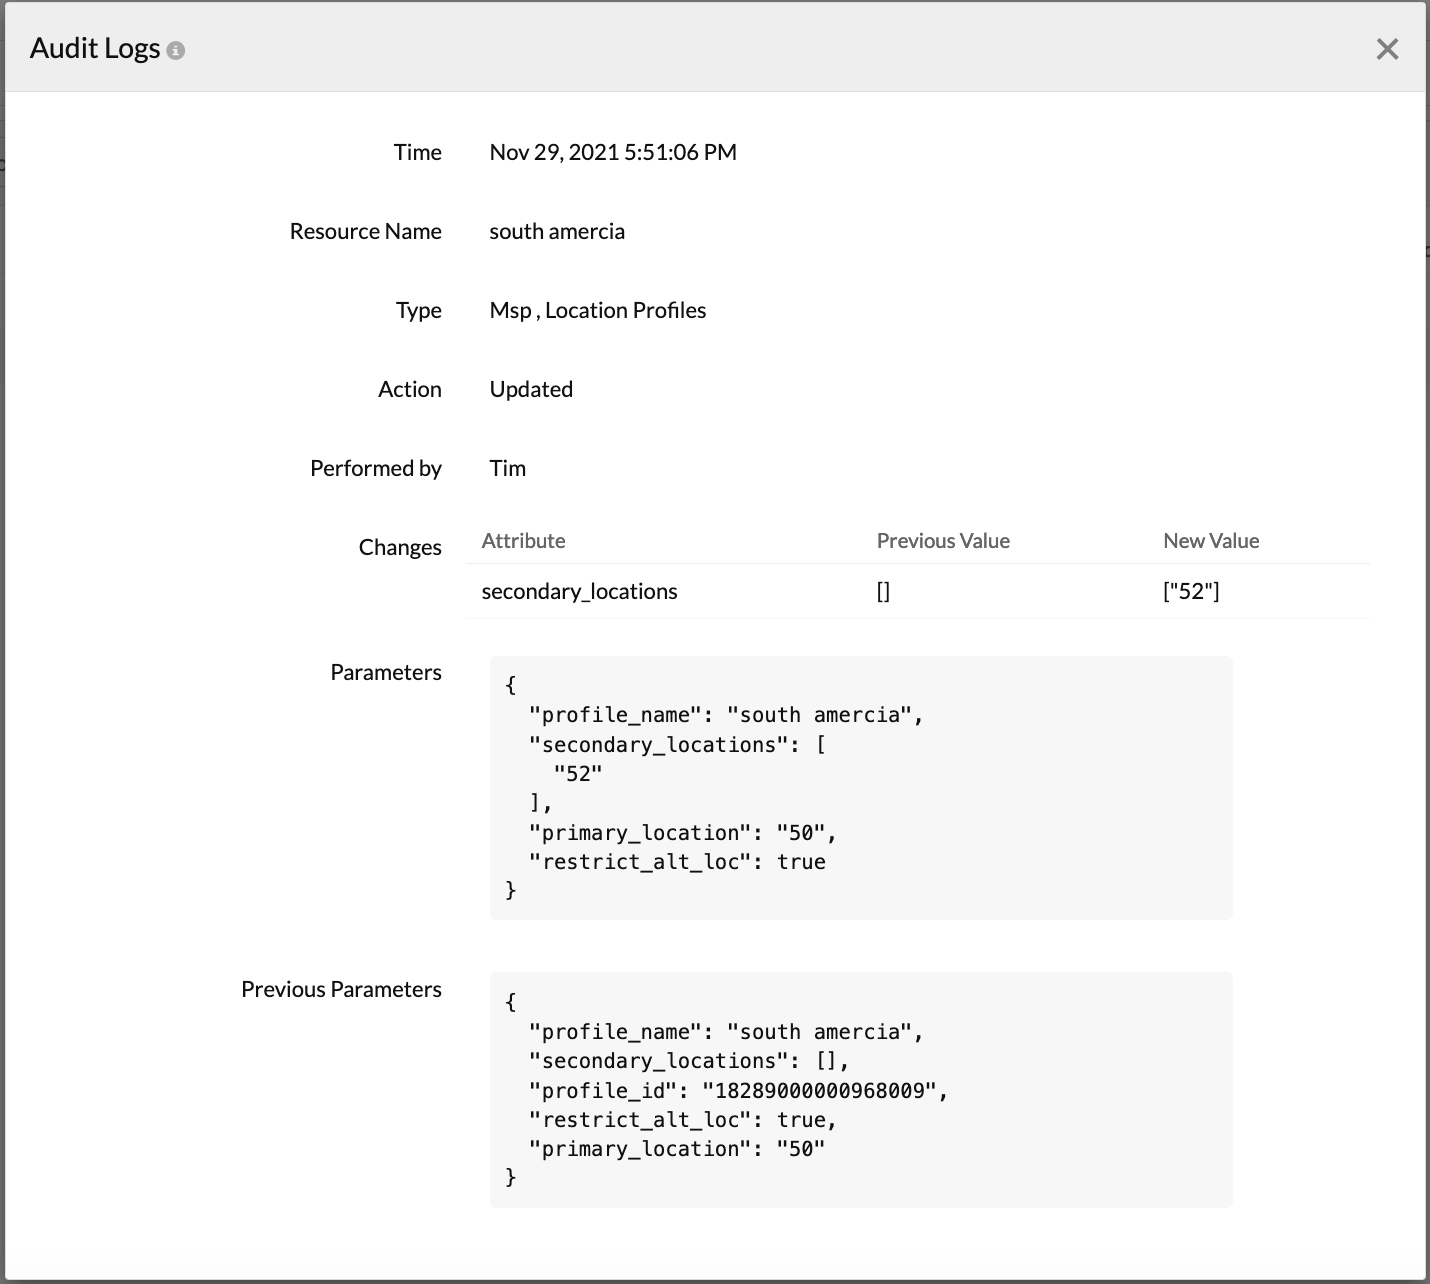Click the Previous Parameters field label
Image resolution: width=1430 pixels, height=1284 pixels.
click(341, 989)
